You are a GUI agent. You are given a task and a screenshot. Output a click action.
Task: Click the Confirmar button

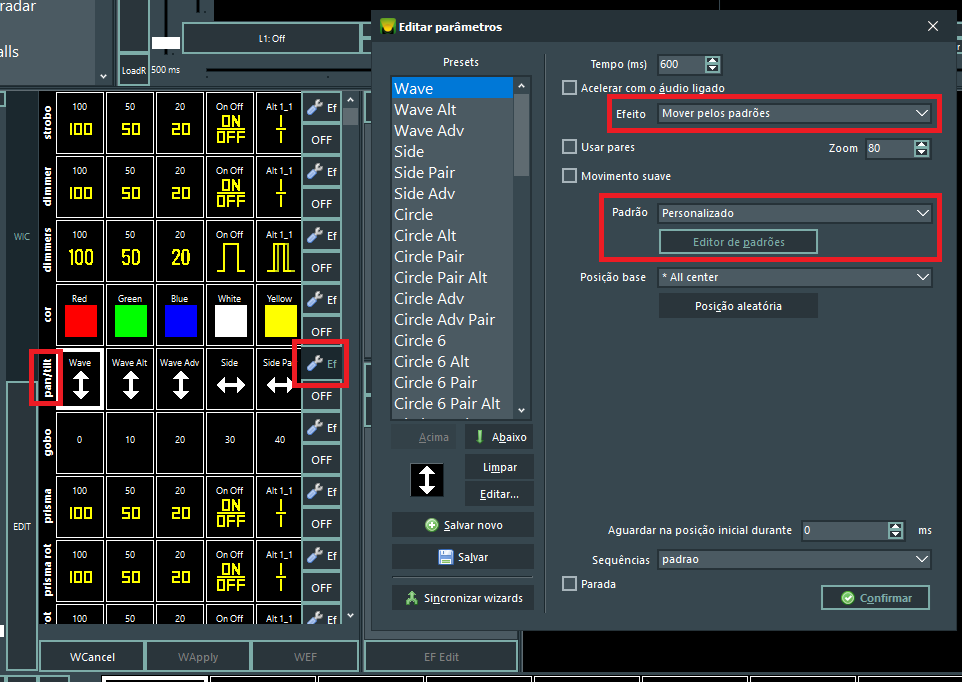tap(874, 597)
